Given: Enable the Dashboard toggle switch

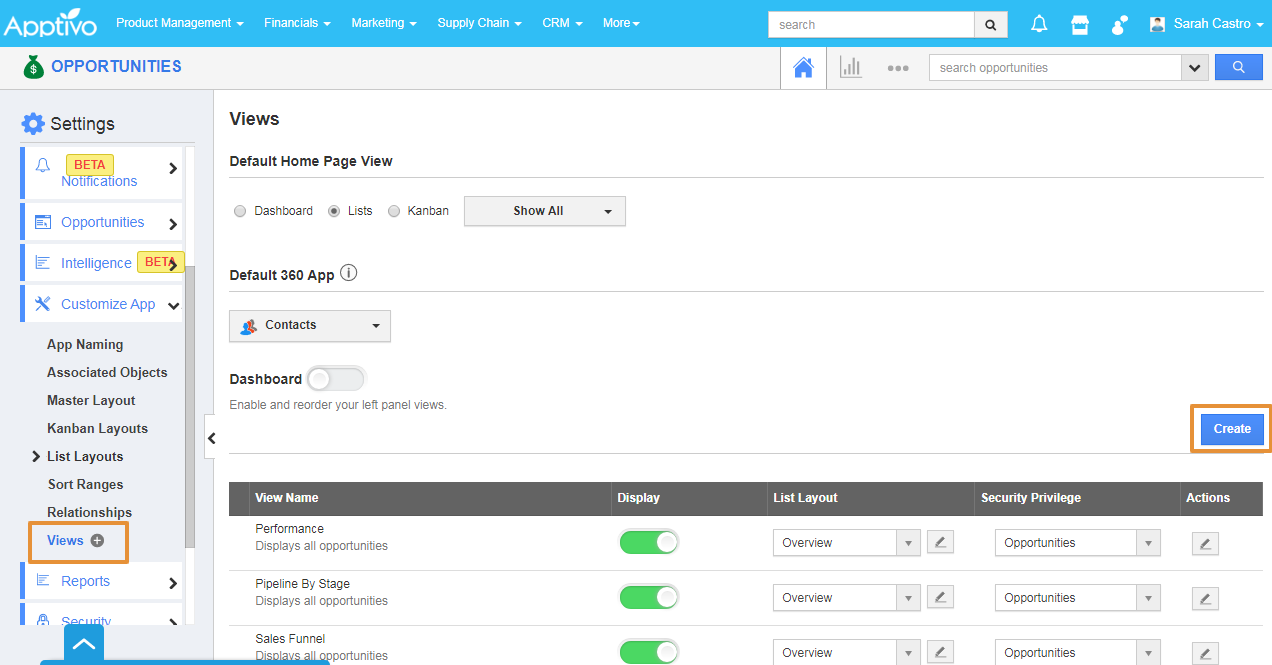Looking at the screenshot, I should click(x=337, y=379).
